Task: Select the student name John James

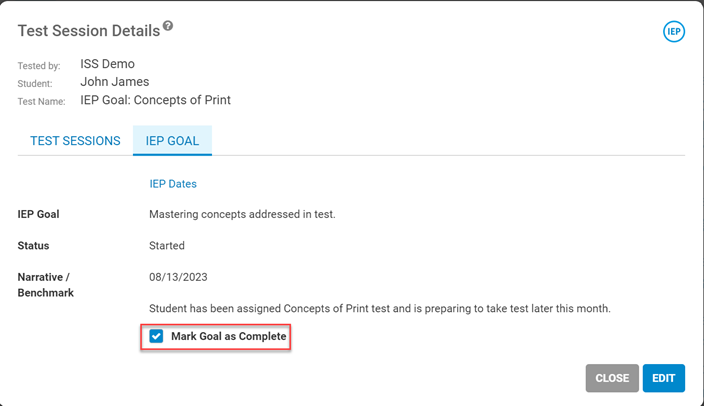Action: 114,82
